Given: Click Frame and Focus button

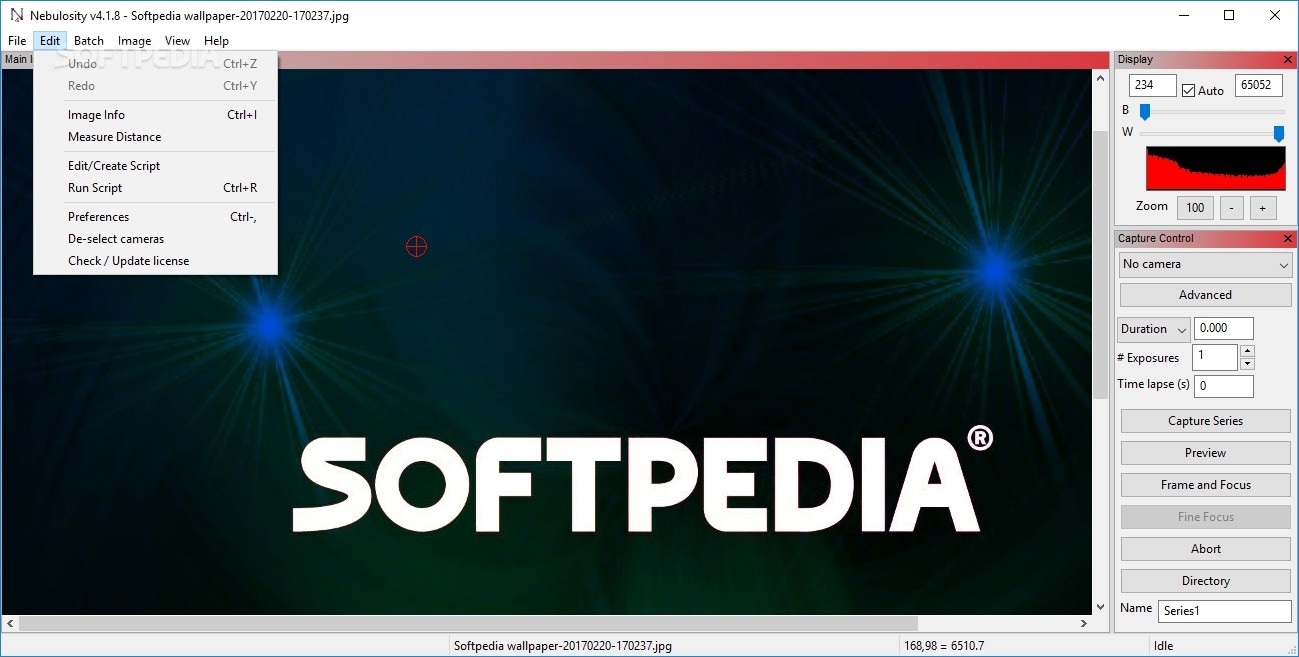Looking at the screenshot, I should 1205,485.
